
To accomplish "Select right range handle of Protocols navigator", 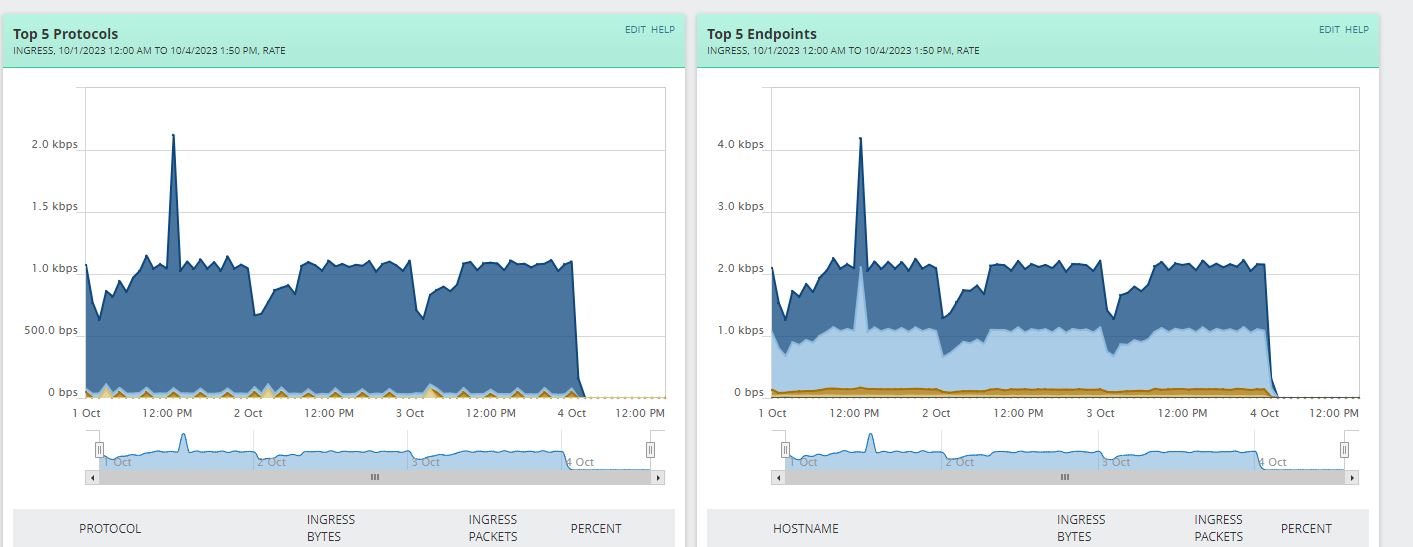I will 650,450.
